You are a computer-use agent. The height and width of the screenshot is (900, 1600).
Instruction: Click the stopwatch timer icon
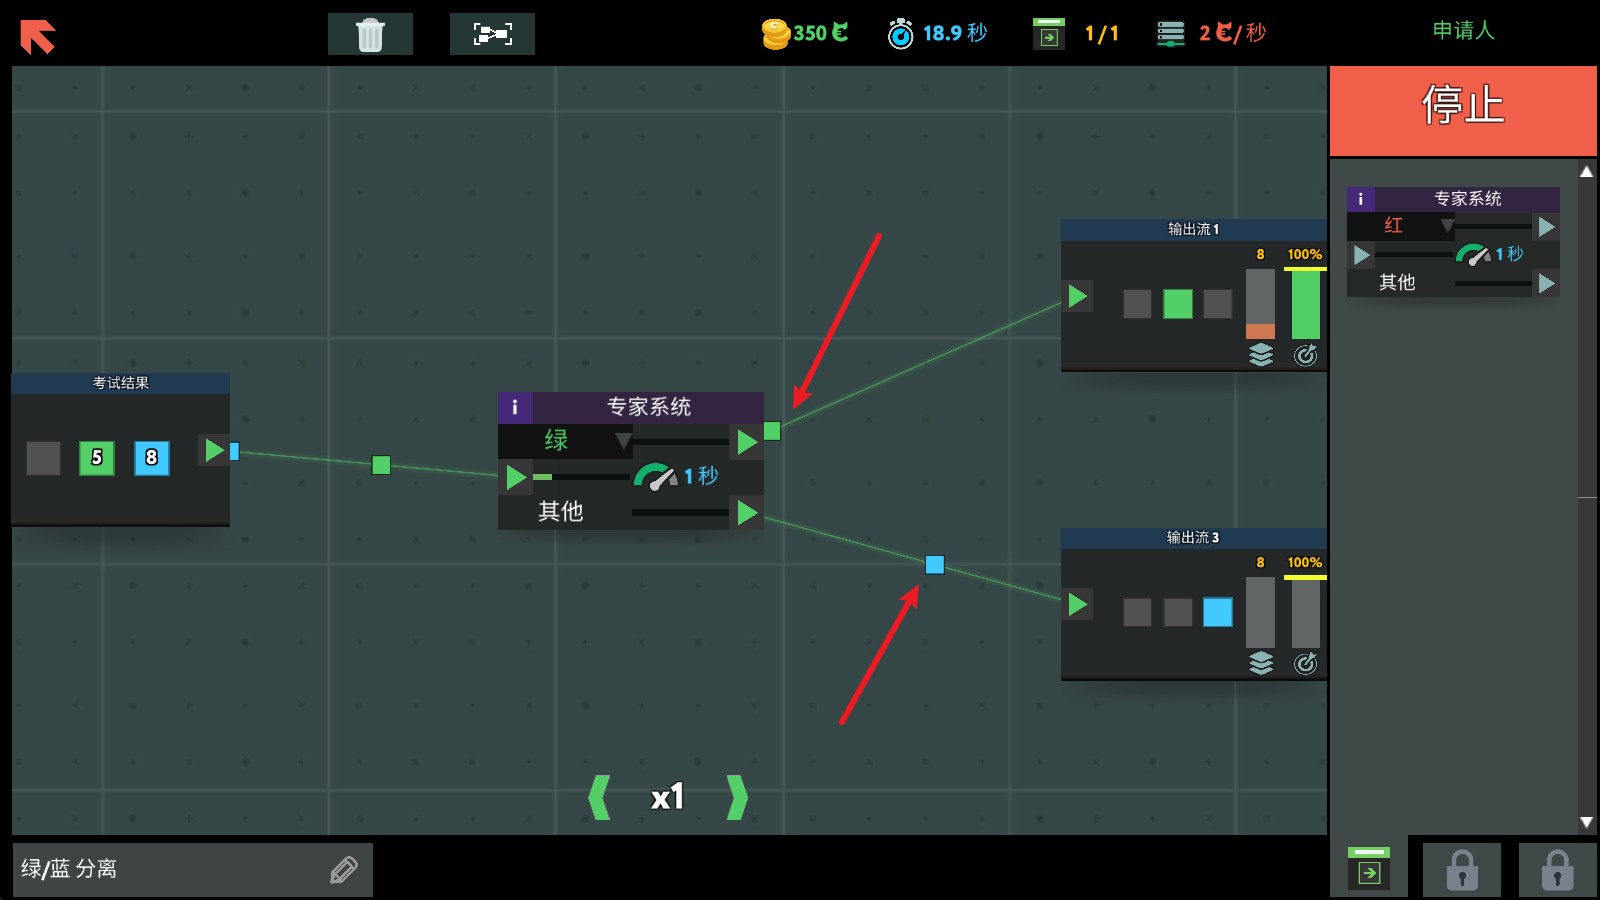(x=900, y=34)
